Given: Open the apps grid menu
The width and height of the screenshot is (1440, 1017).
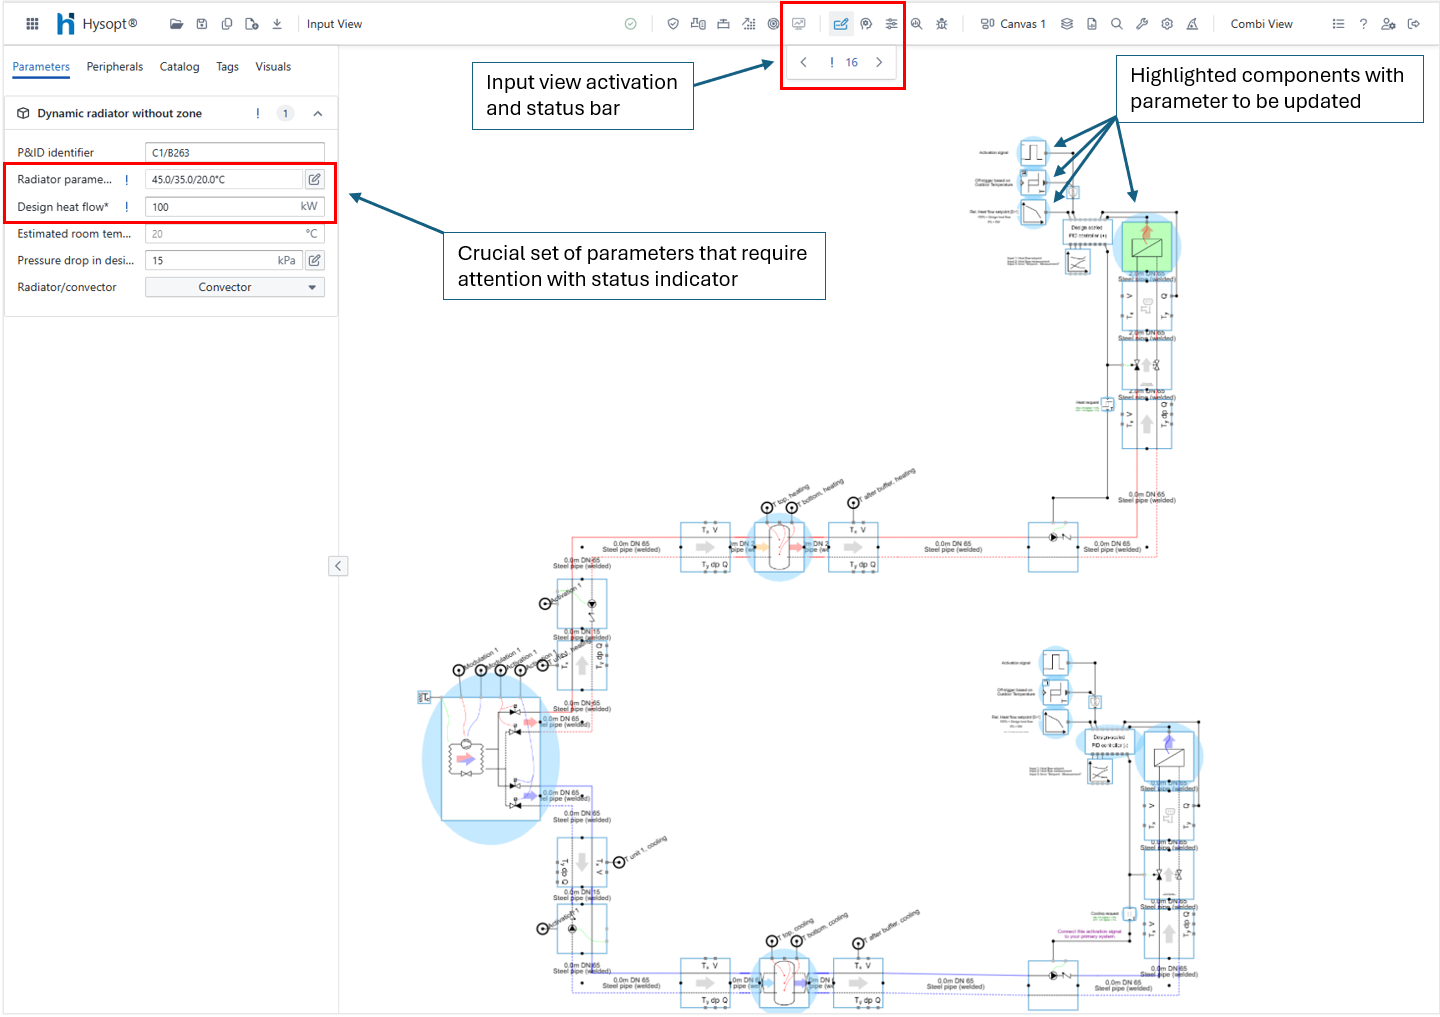Looking at the screenshot, I should click(32, 24).
